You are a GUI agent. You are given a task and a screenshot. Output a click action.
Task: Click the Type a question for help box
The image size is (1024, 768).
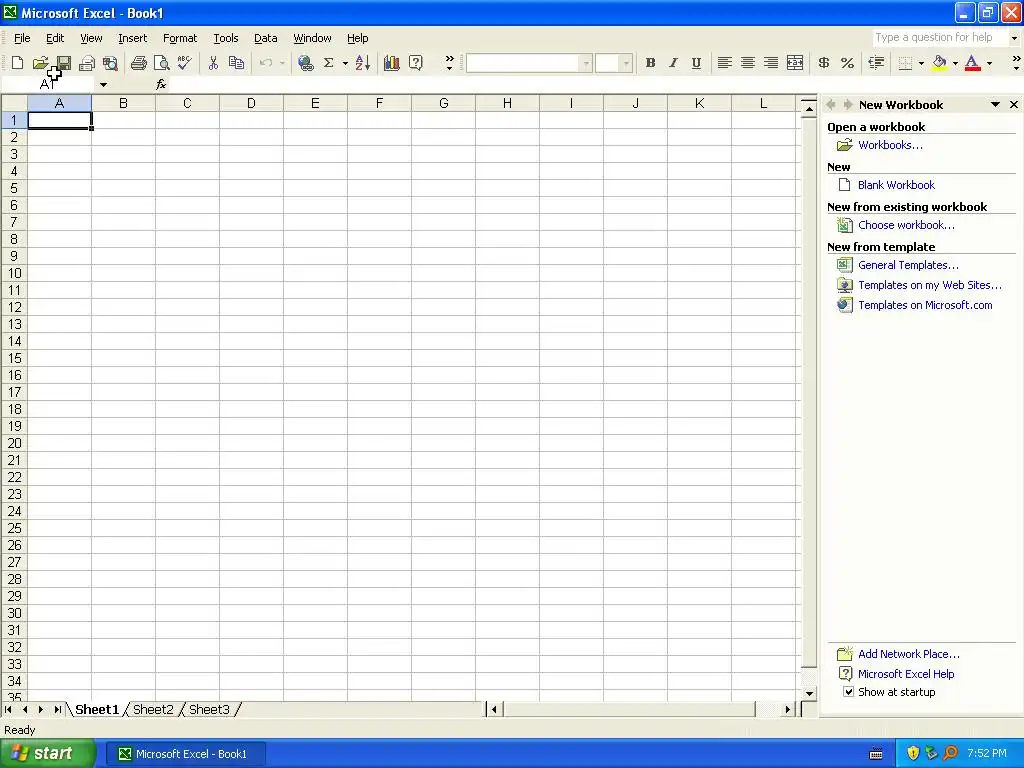940,38
